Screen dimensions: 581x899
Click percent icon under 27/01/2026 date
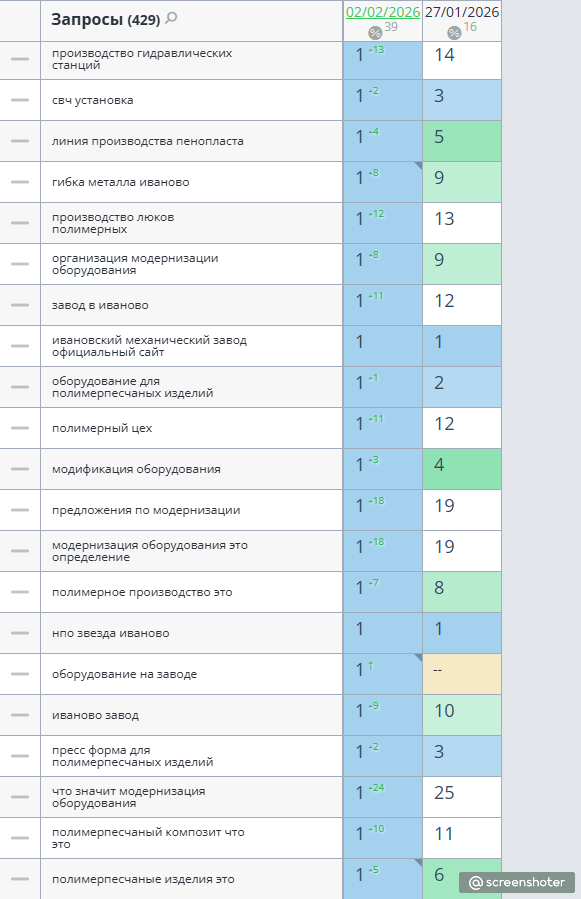coord(454,33)
